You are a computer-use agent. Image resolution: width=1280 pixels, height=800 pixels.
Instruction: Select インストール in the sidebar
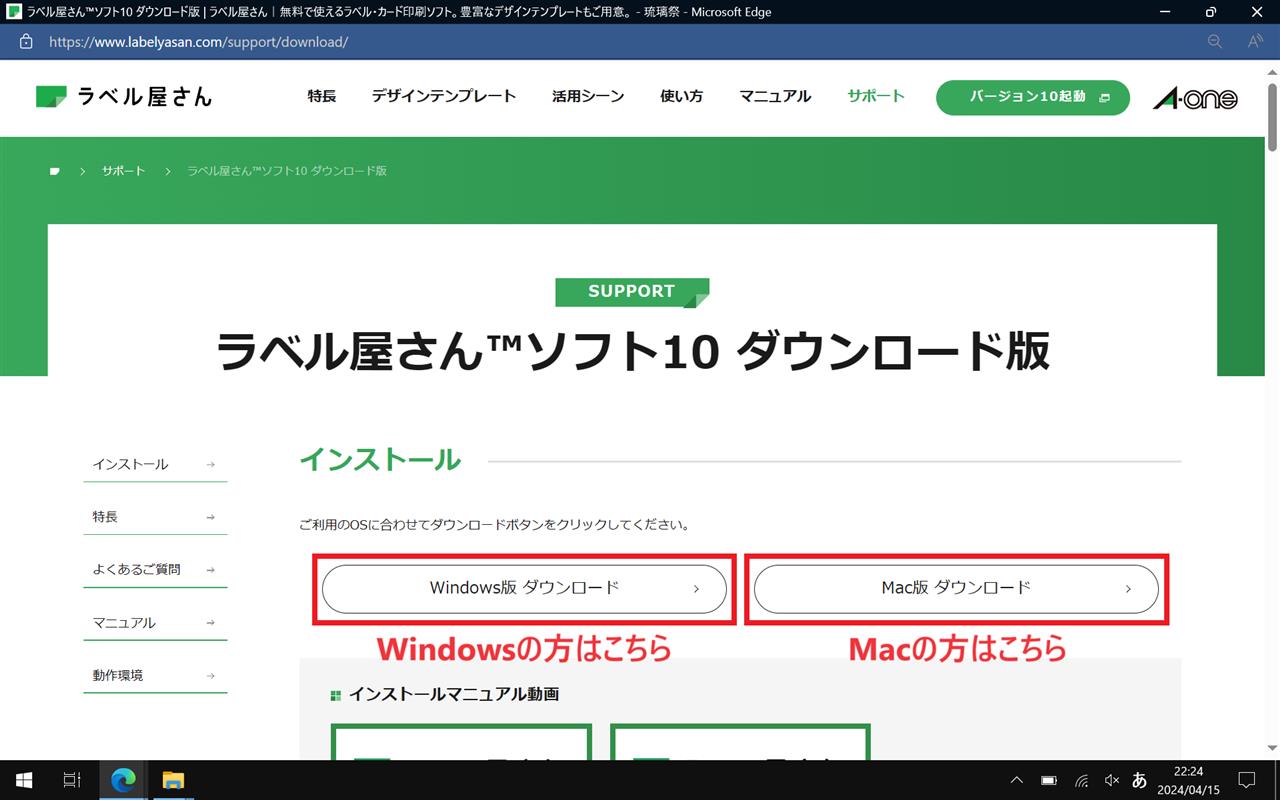pos(155,464)
